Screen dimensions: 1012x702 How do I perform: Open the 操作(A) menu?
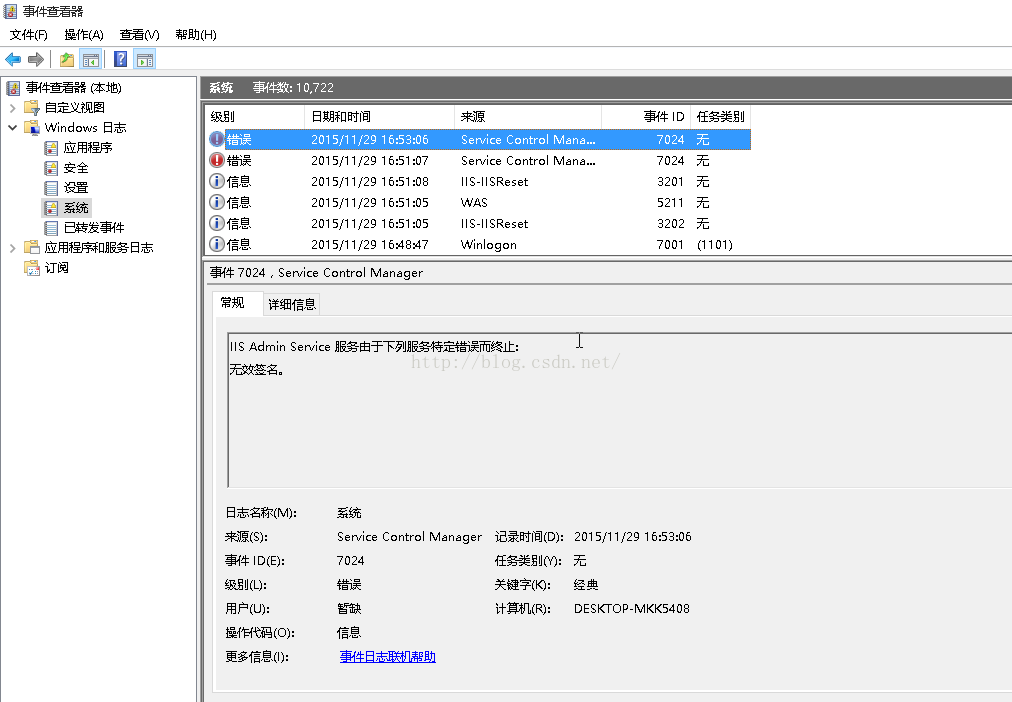[84, 35]
